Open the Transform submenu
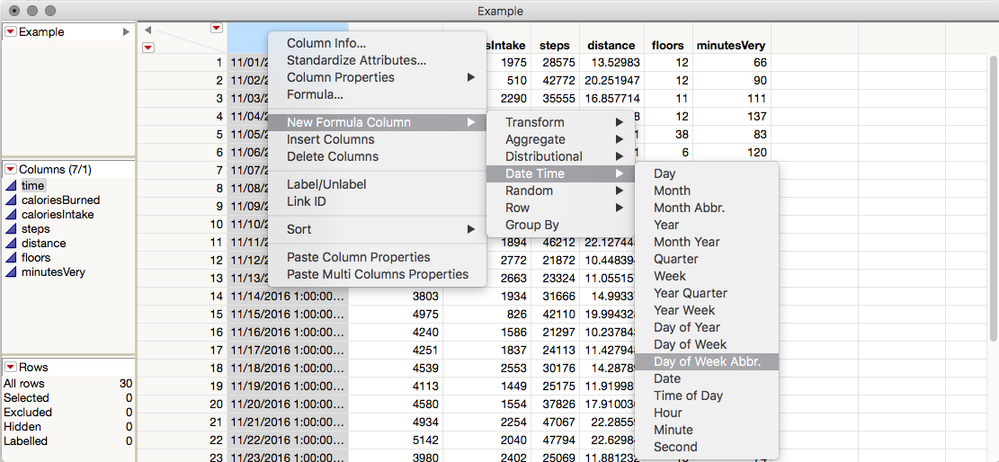 (561, 122)
